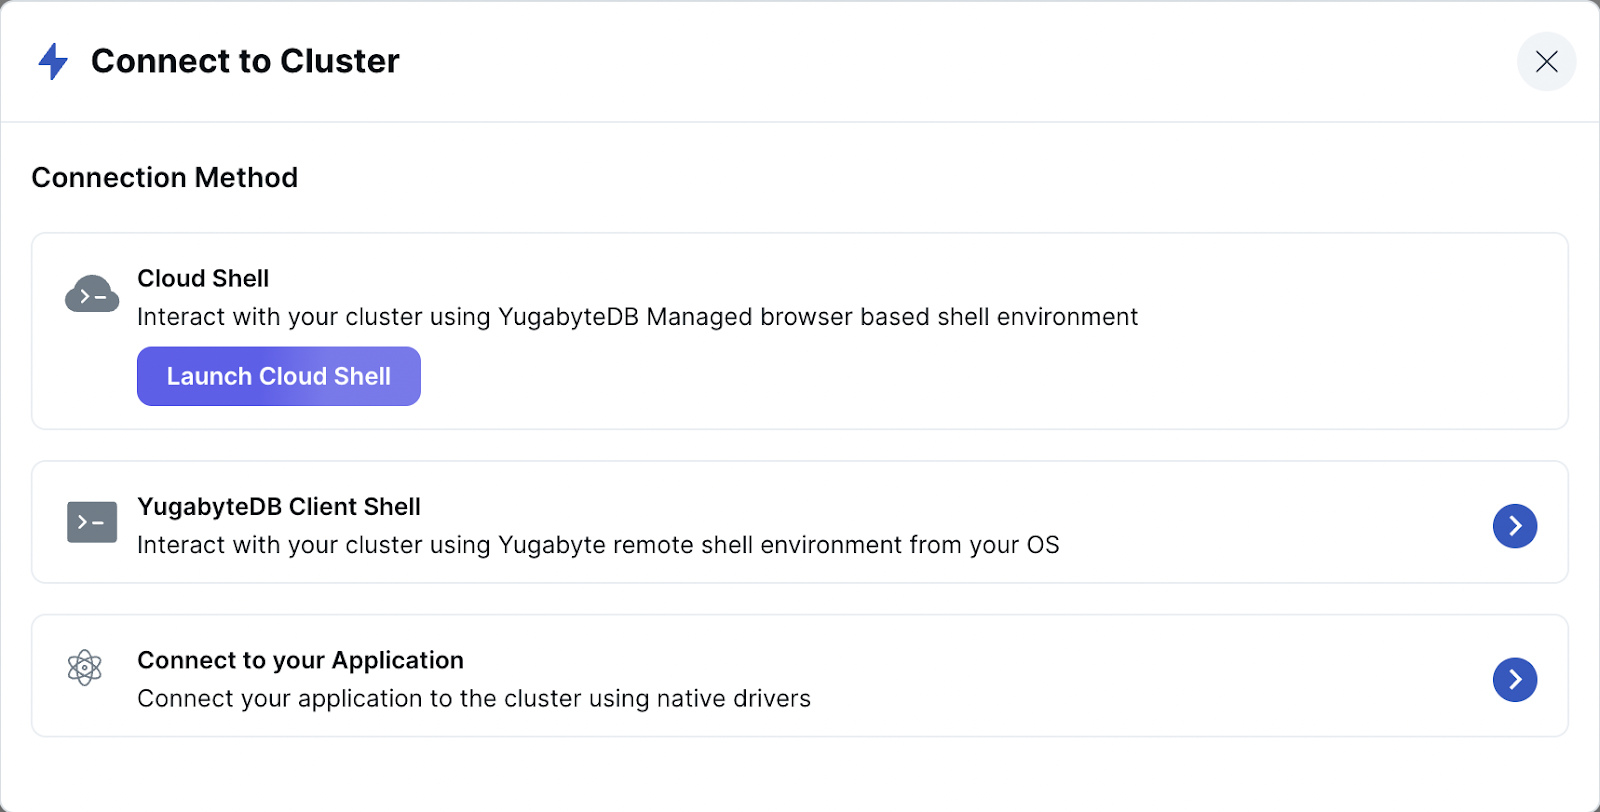Click the lightning bolt icon in header
Viewport: 1600px width, 812px height.
pyautogui.click(x=53, y=61)
